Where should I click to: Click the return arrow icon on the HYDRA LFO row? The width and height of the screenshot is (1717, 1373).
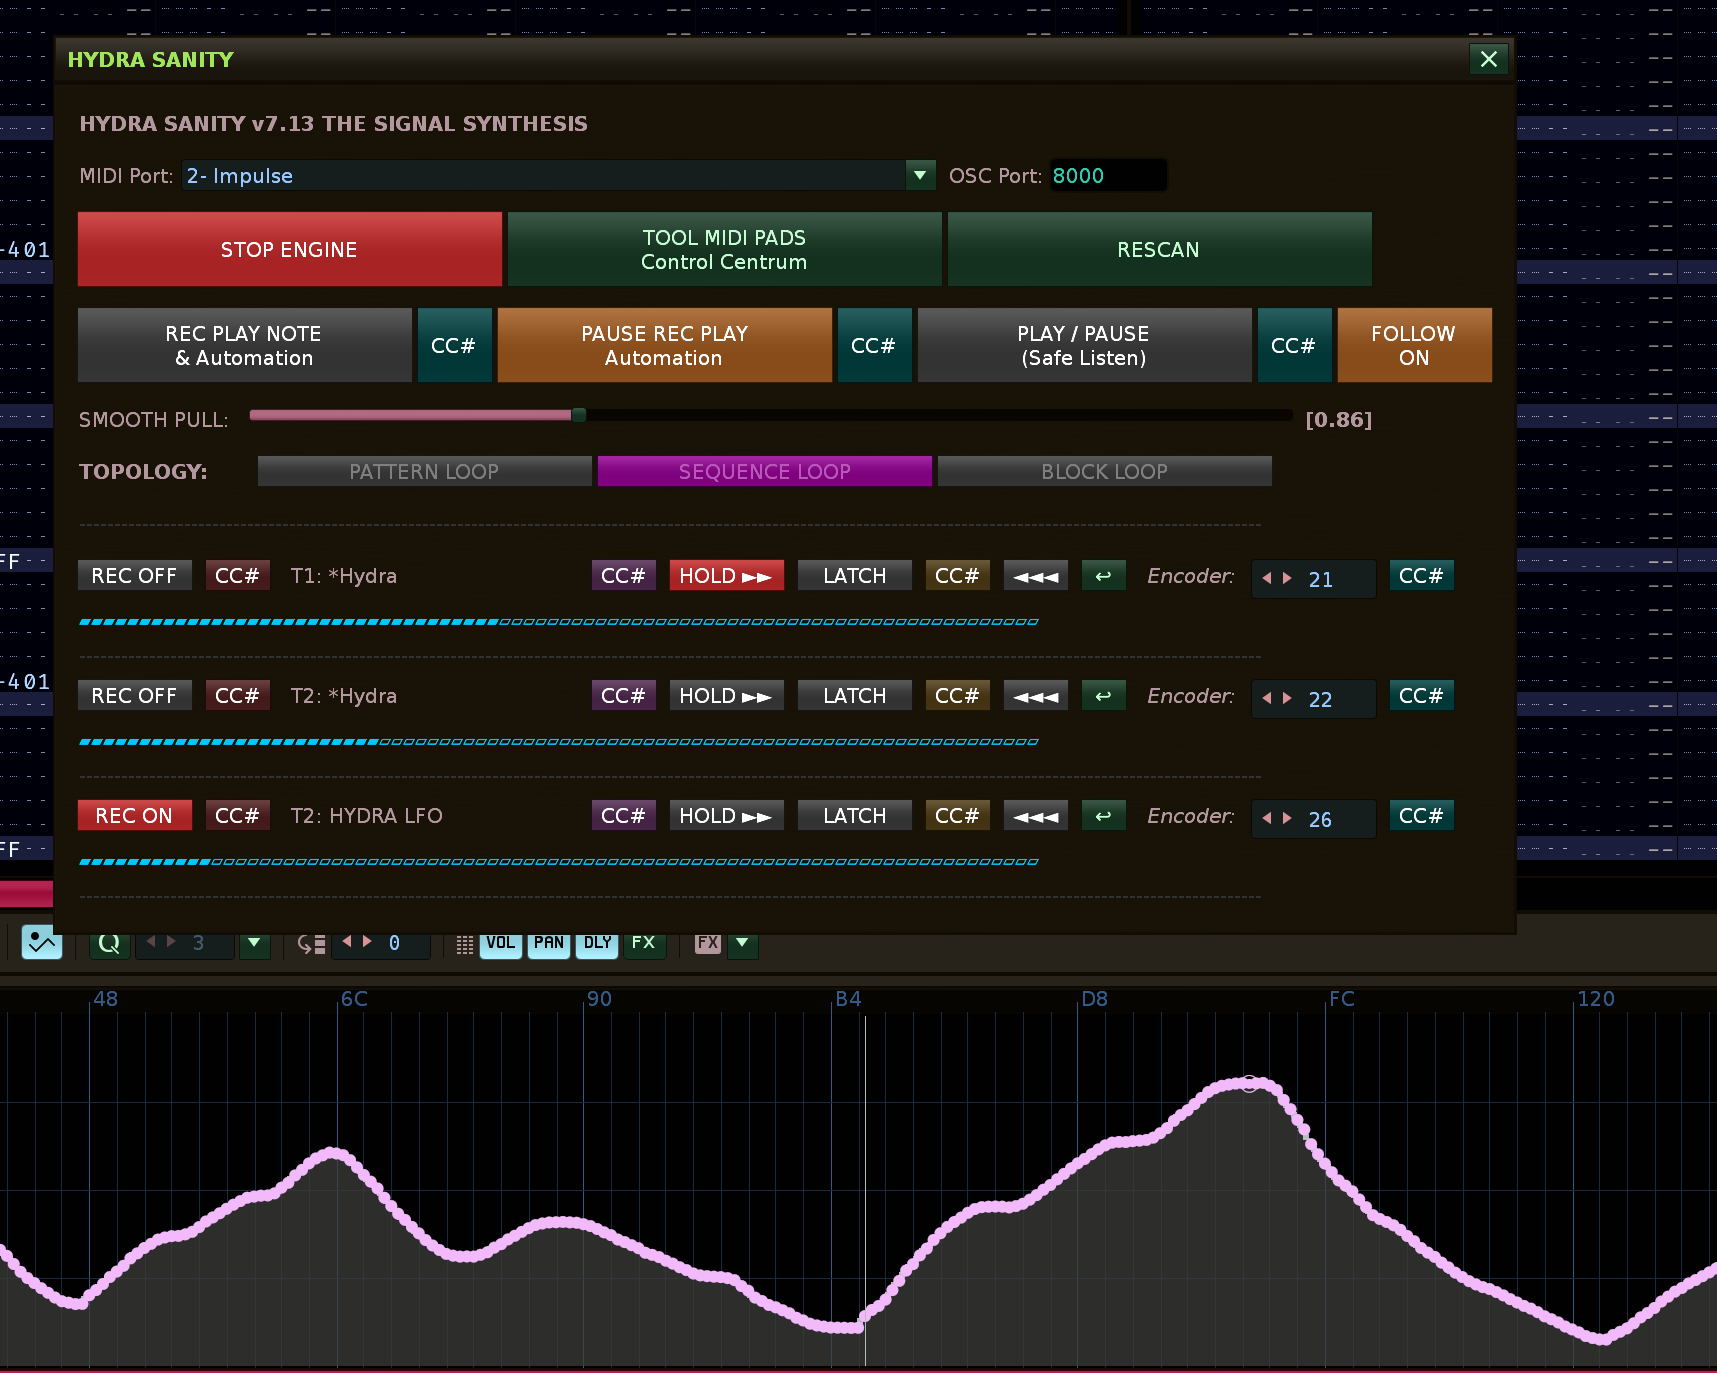click(x=1103, y=816)
